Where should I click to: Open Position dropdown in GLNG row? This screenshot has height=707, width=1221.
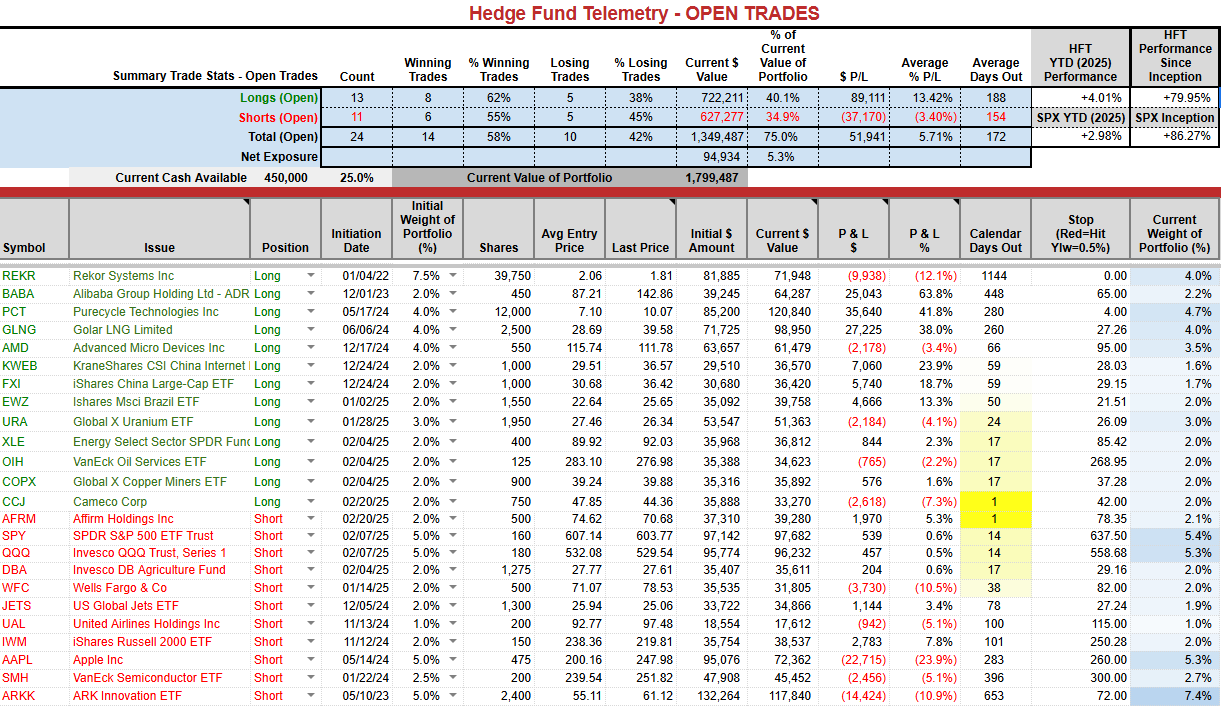(x=310, y=331)
